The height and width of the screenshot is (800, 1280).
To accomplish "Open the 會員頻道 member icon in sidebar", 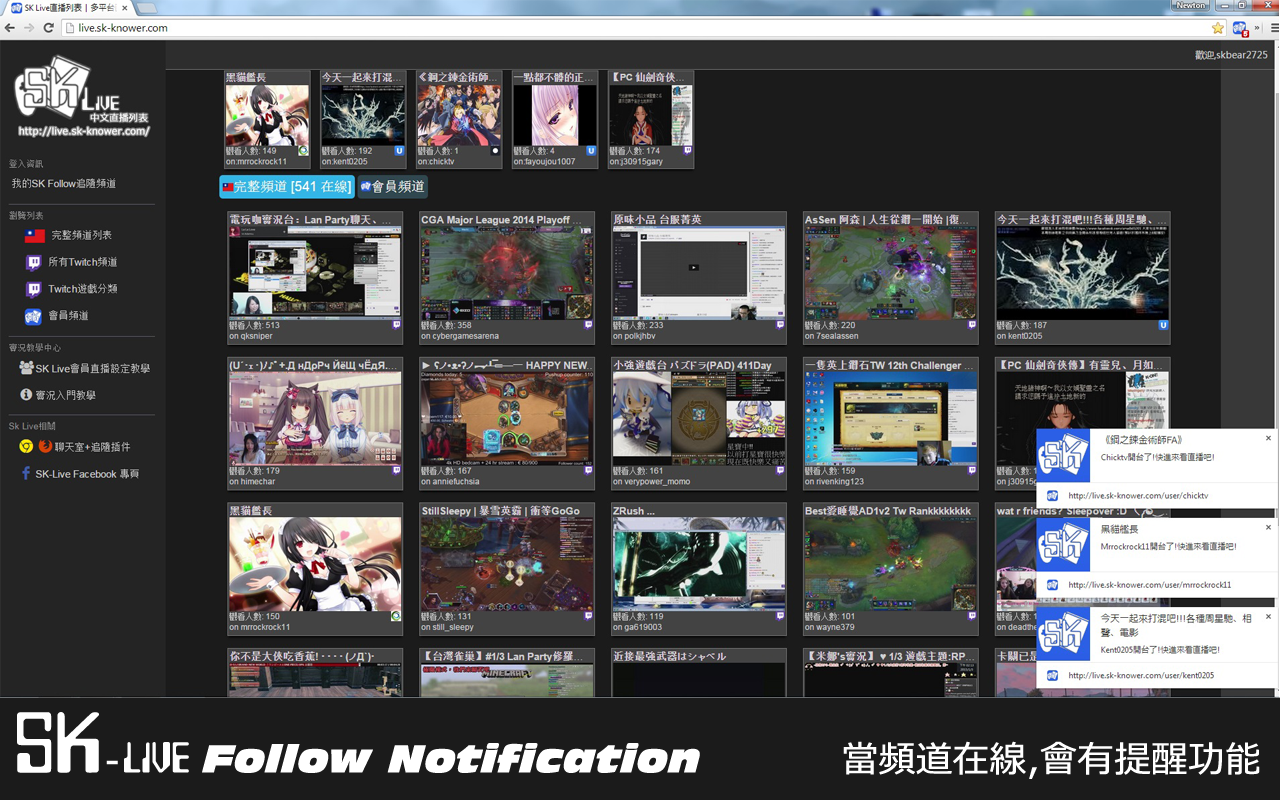I will 33,316.
